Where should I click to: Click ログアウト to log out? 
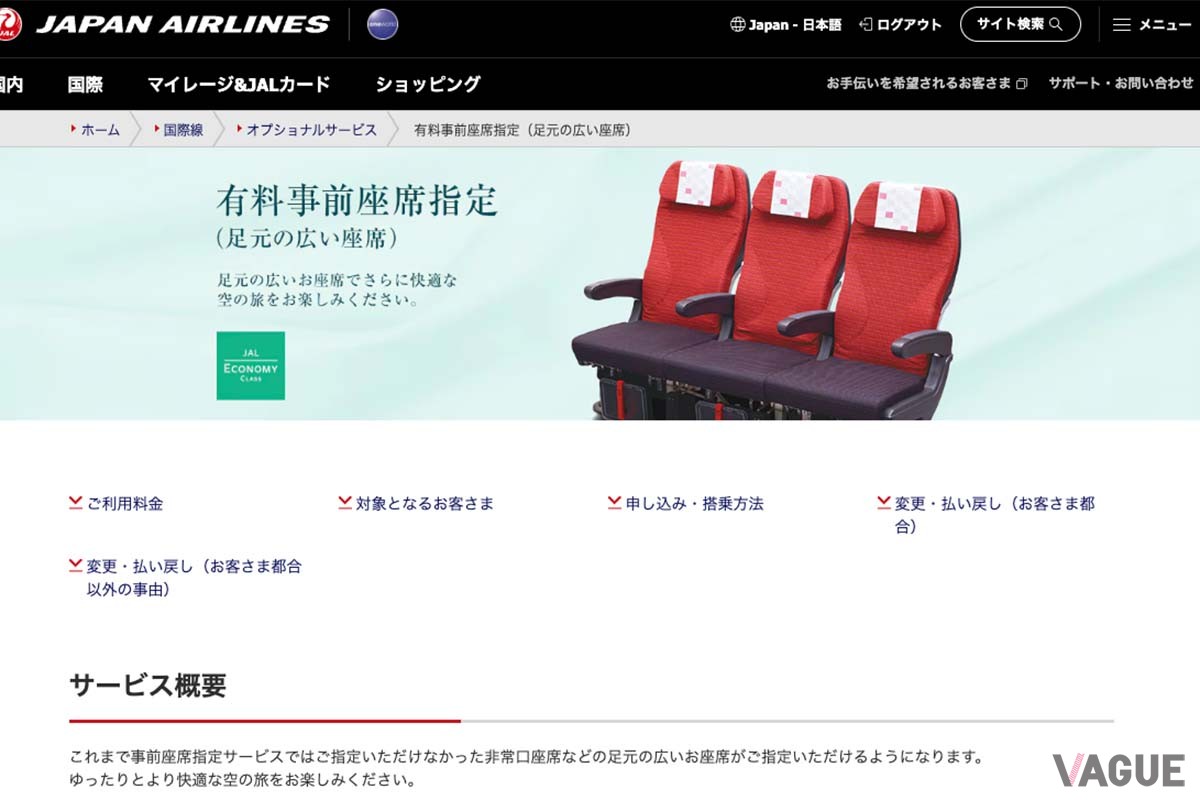(900, 25)
